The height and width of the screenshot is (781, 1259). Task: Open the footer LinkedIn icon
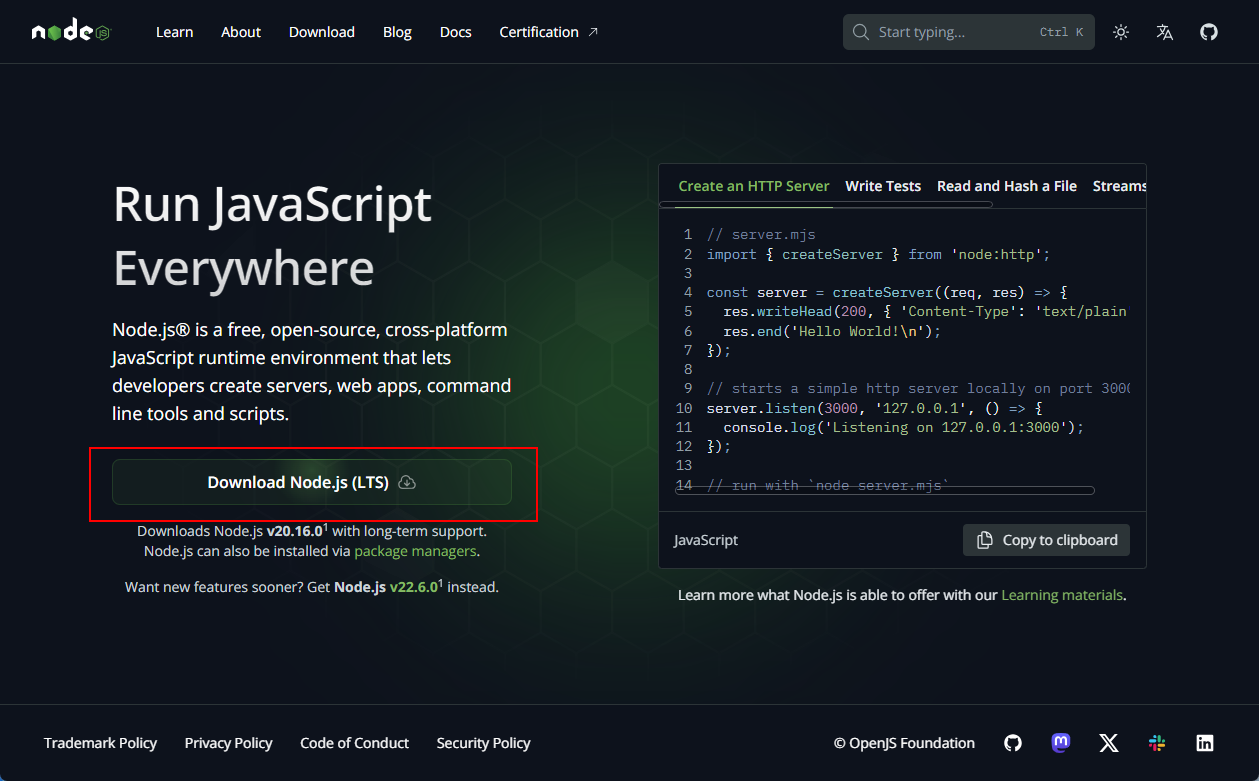[x=1205, y=743]
